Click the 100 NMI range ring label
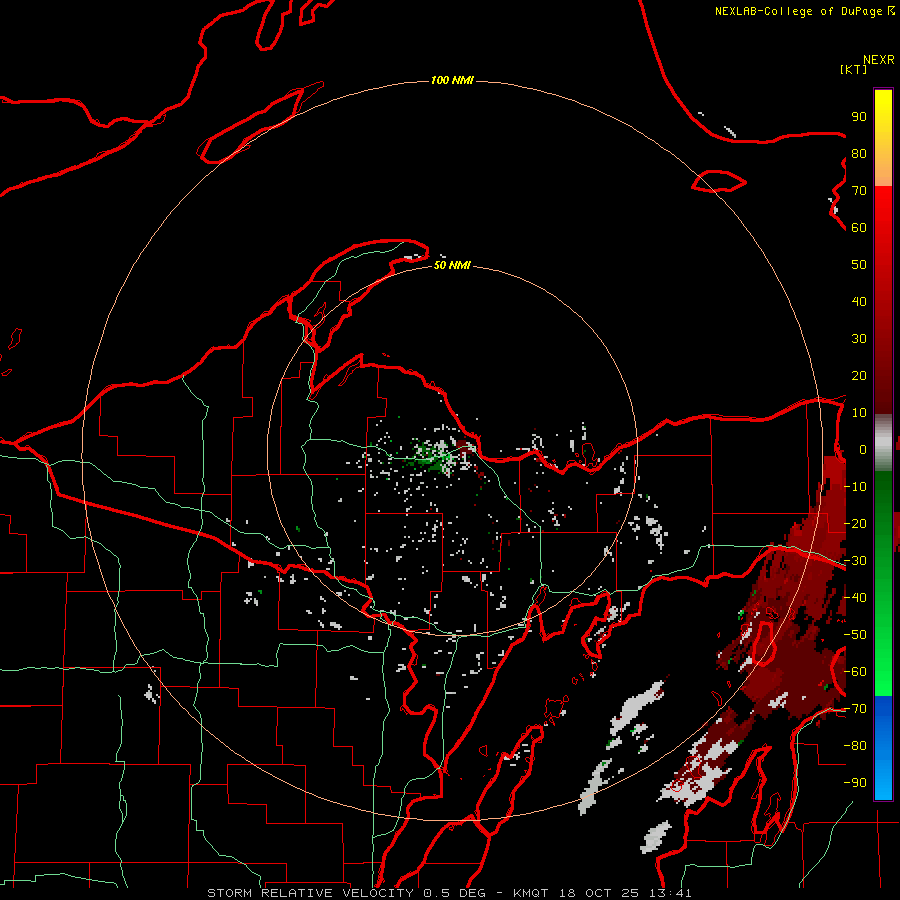 click(452, 80)
